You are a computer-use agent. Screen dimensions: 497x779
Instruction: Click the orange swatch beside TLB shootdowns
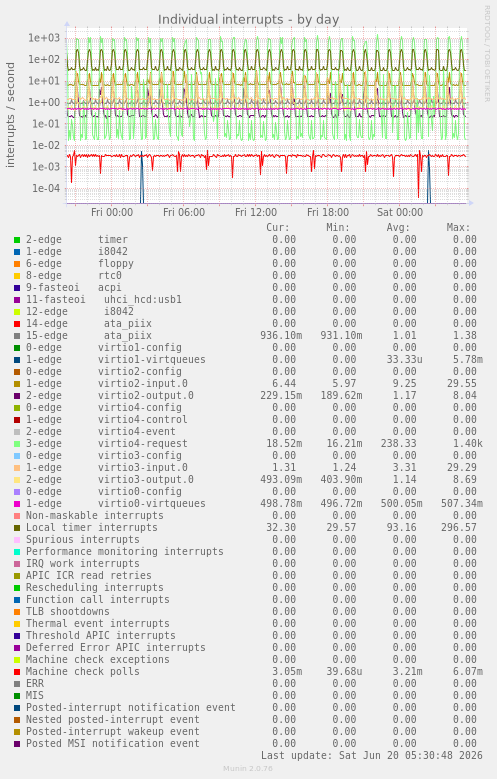[17, 612]
